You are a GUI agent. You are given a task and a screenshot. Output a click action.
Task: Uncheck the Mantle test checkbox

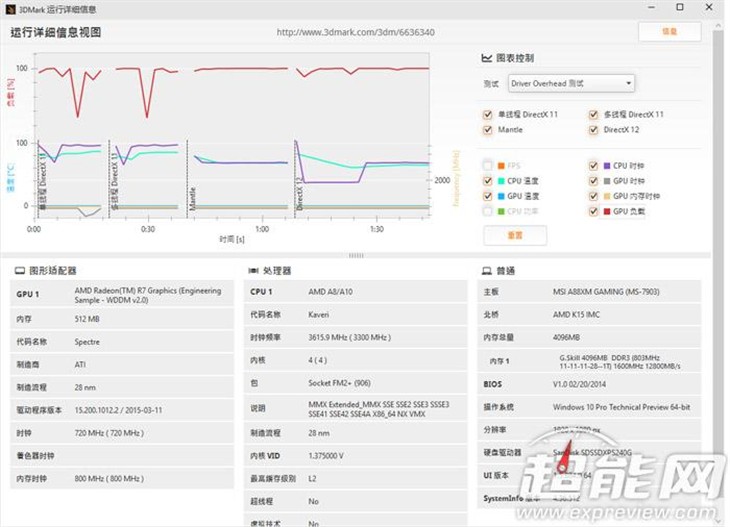tap(487, 130)
